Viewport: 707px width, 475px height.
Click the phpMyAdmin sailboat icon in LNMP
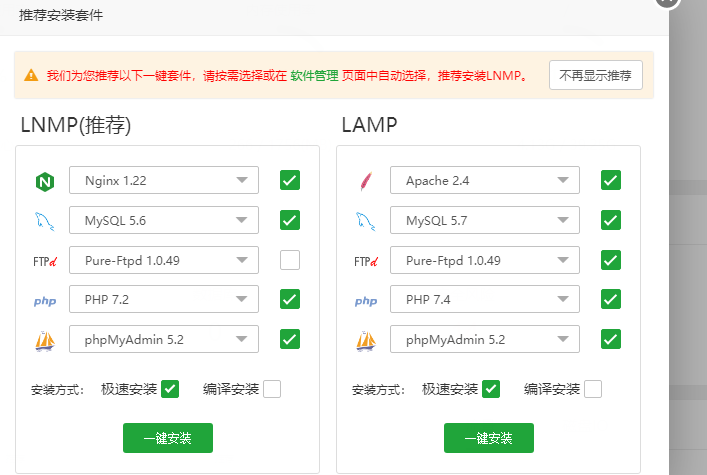[45, 341]
